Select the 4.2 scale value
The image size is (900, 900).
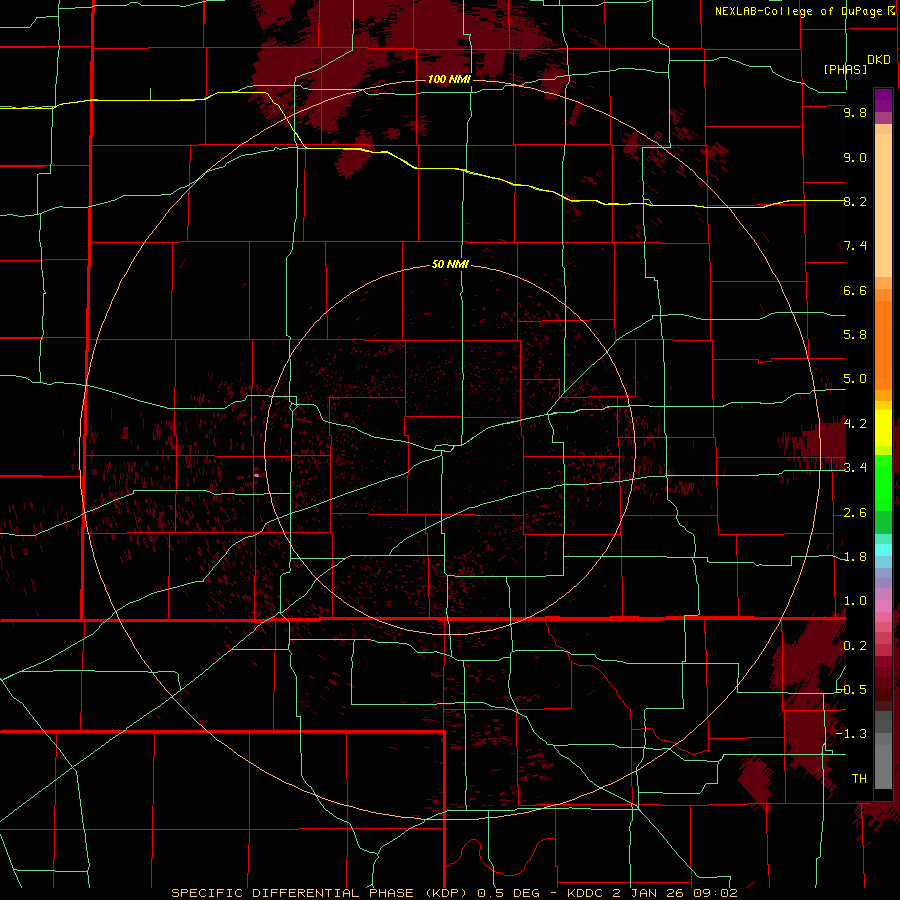[855, 424]
